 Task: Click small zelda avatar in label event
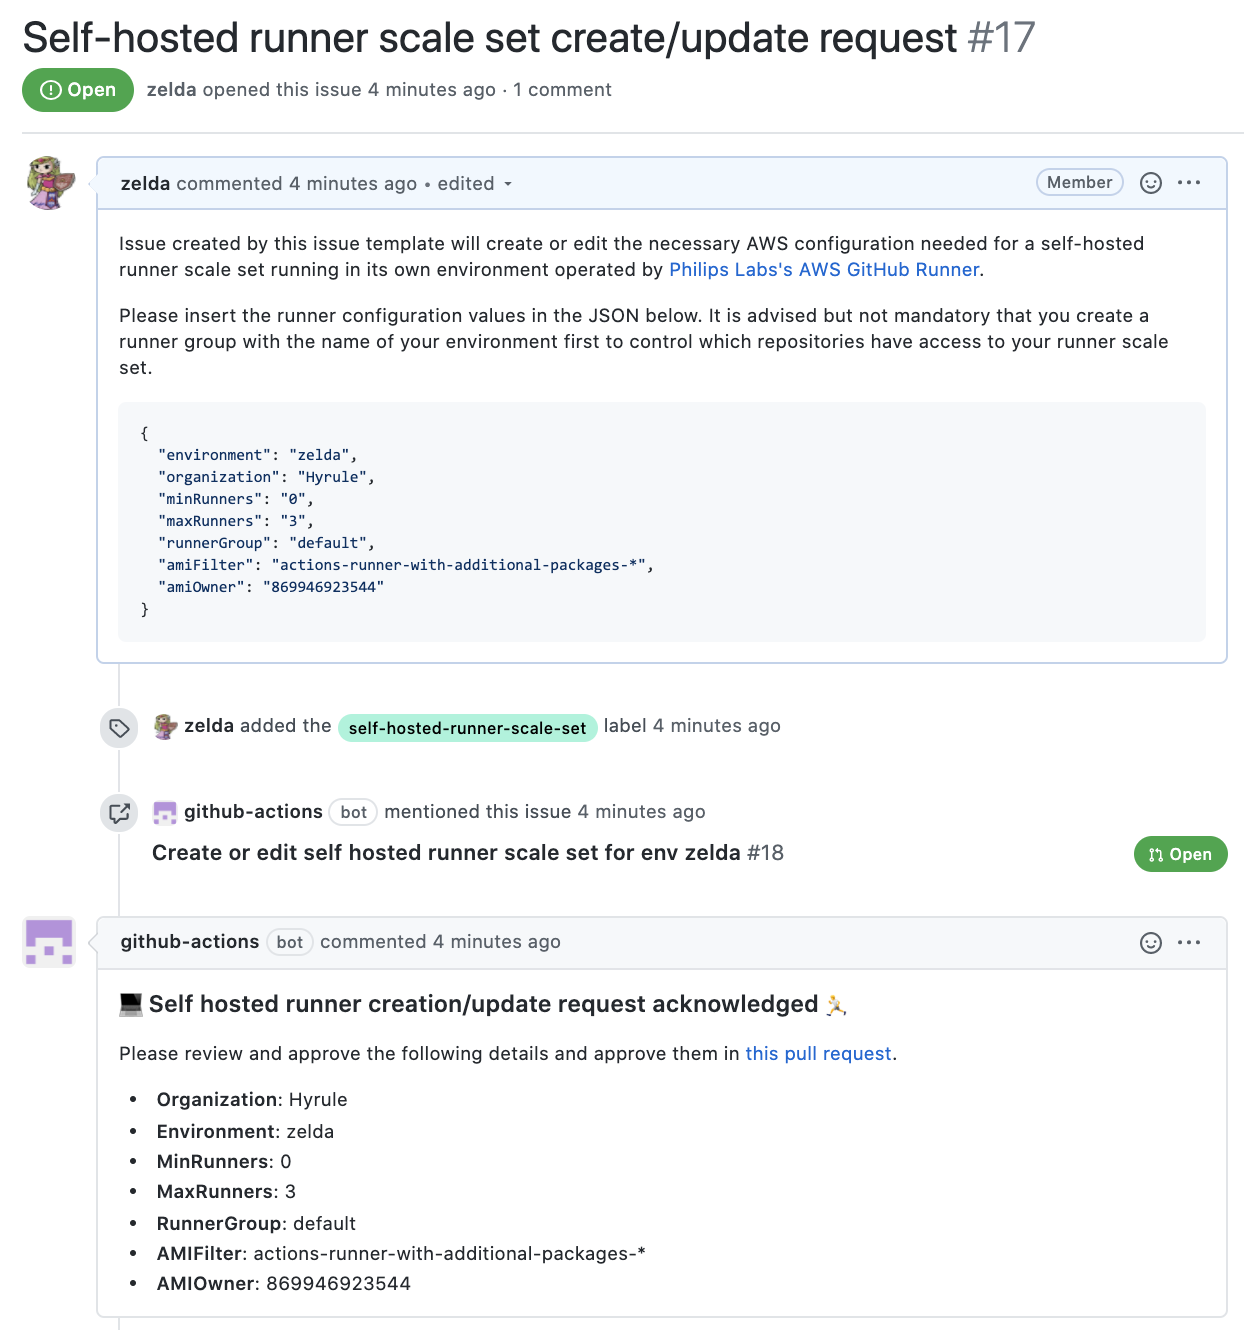(x=165, y=727)
